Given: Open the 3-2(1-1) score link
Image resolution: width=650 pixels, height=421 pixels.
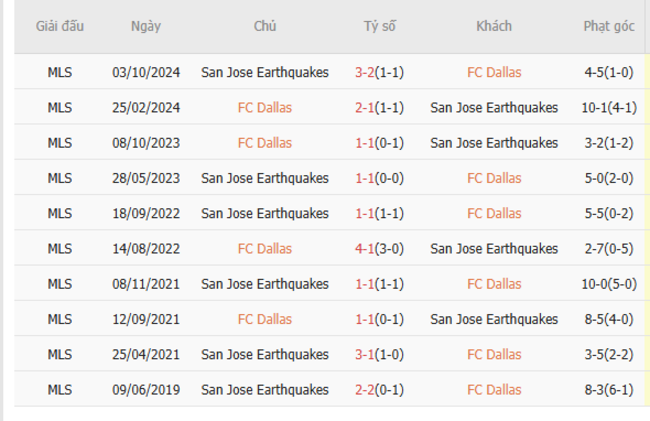Looking at the screenshot, I should [378, 72].
